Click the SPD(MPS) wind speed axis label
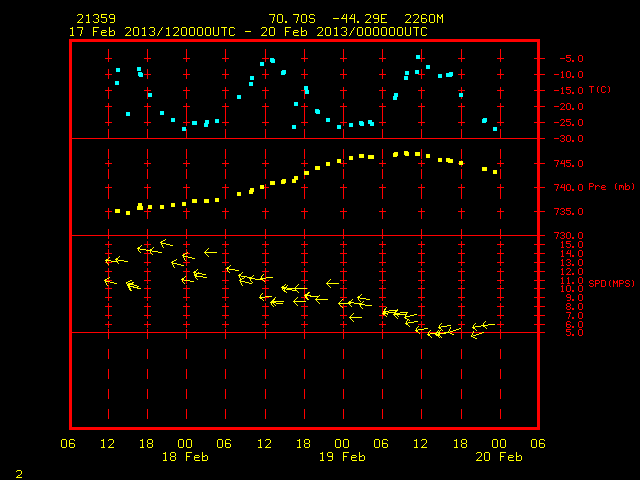Image resolution: width=640 pixels, height=480 pixels. click(x=611, y=283)
